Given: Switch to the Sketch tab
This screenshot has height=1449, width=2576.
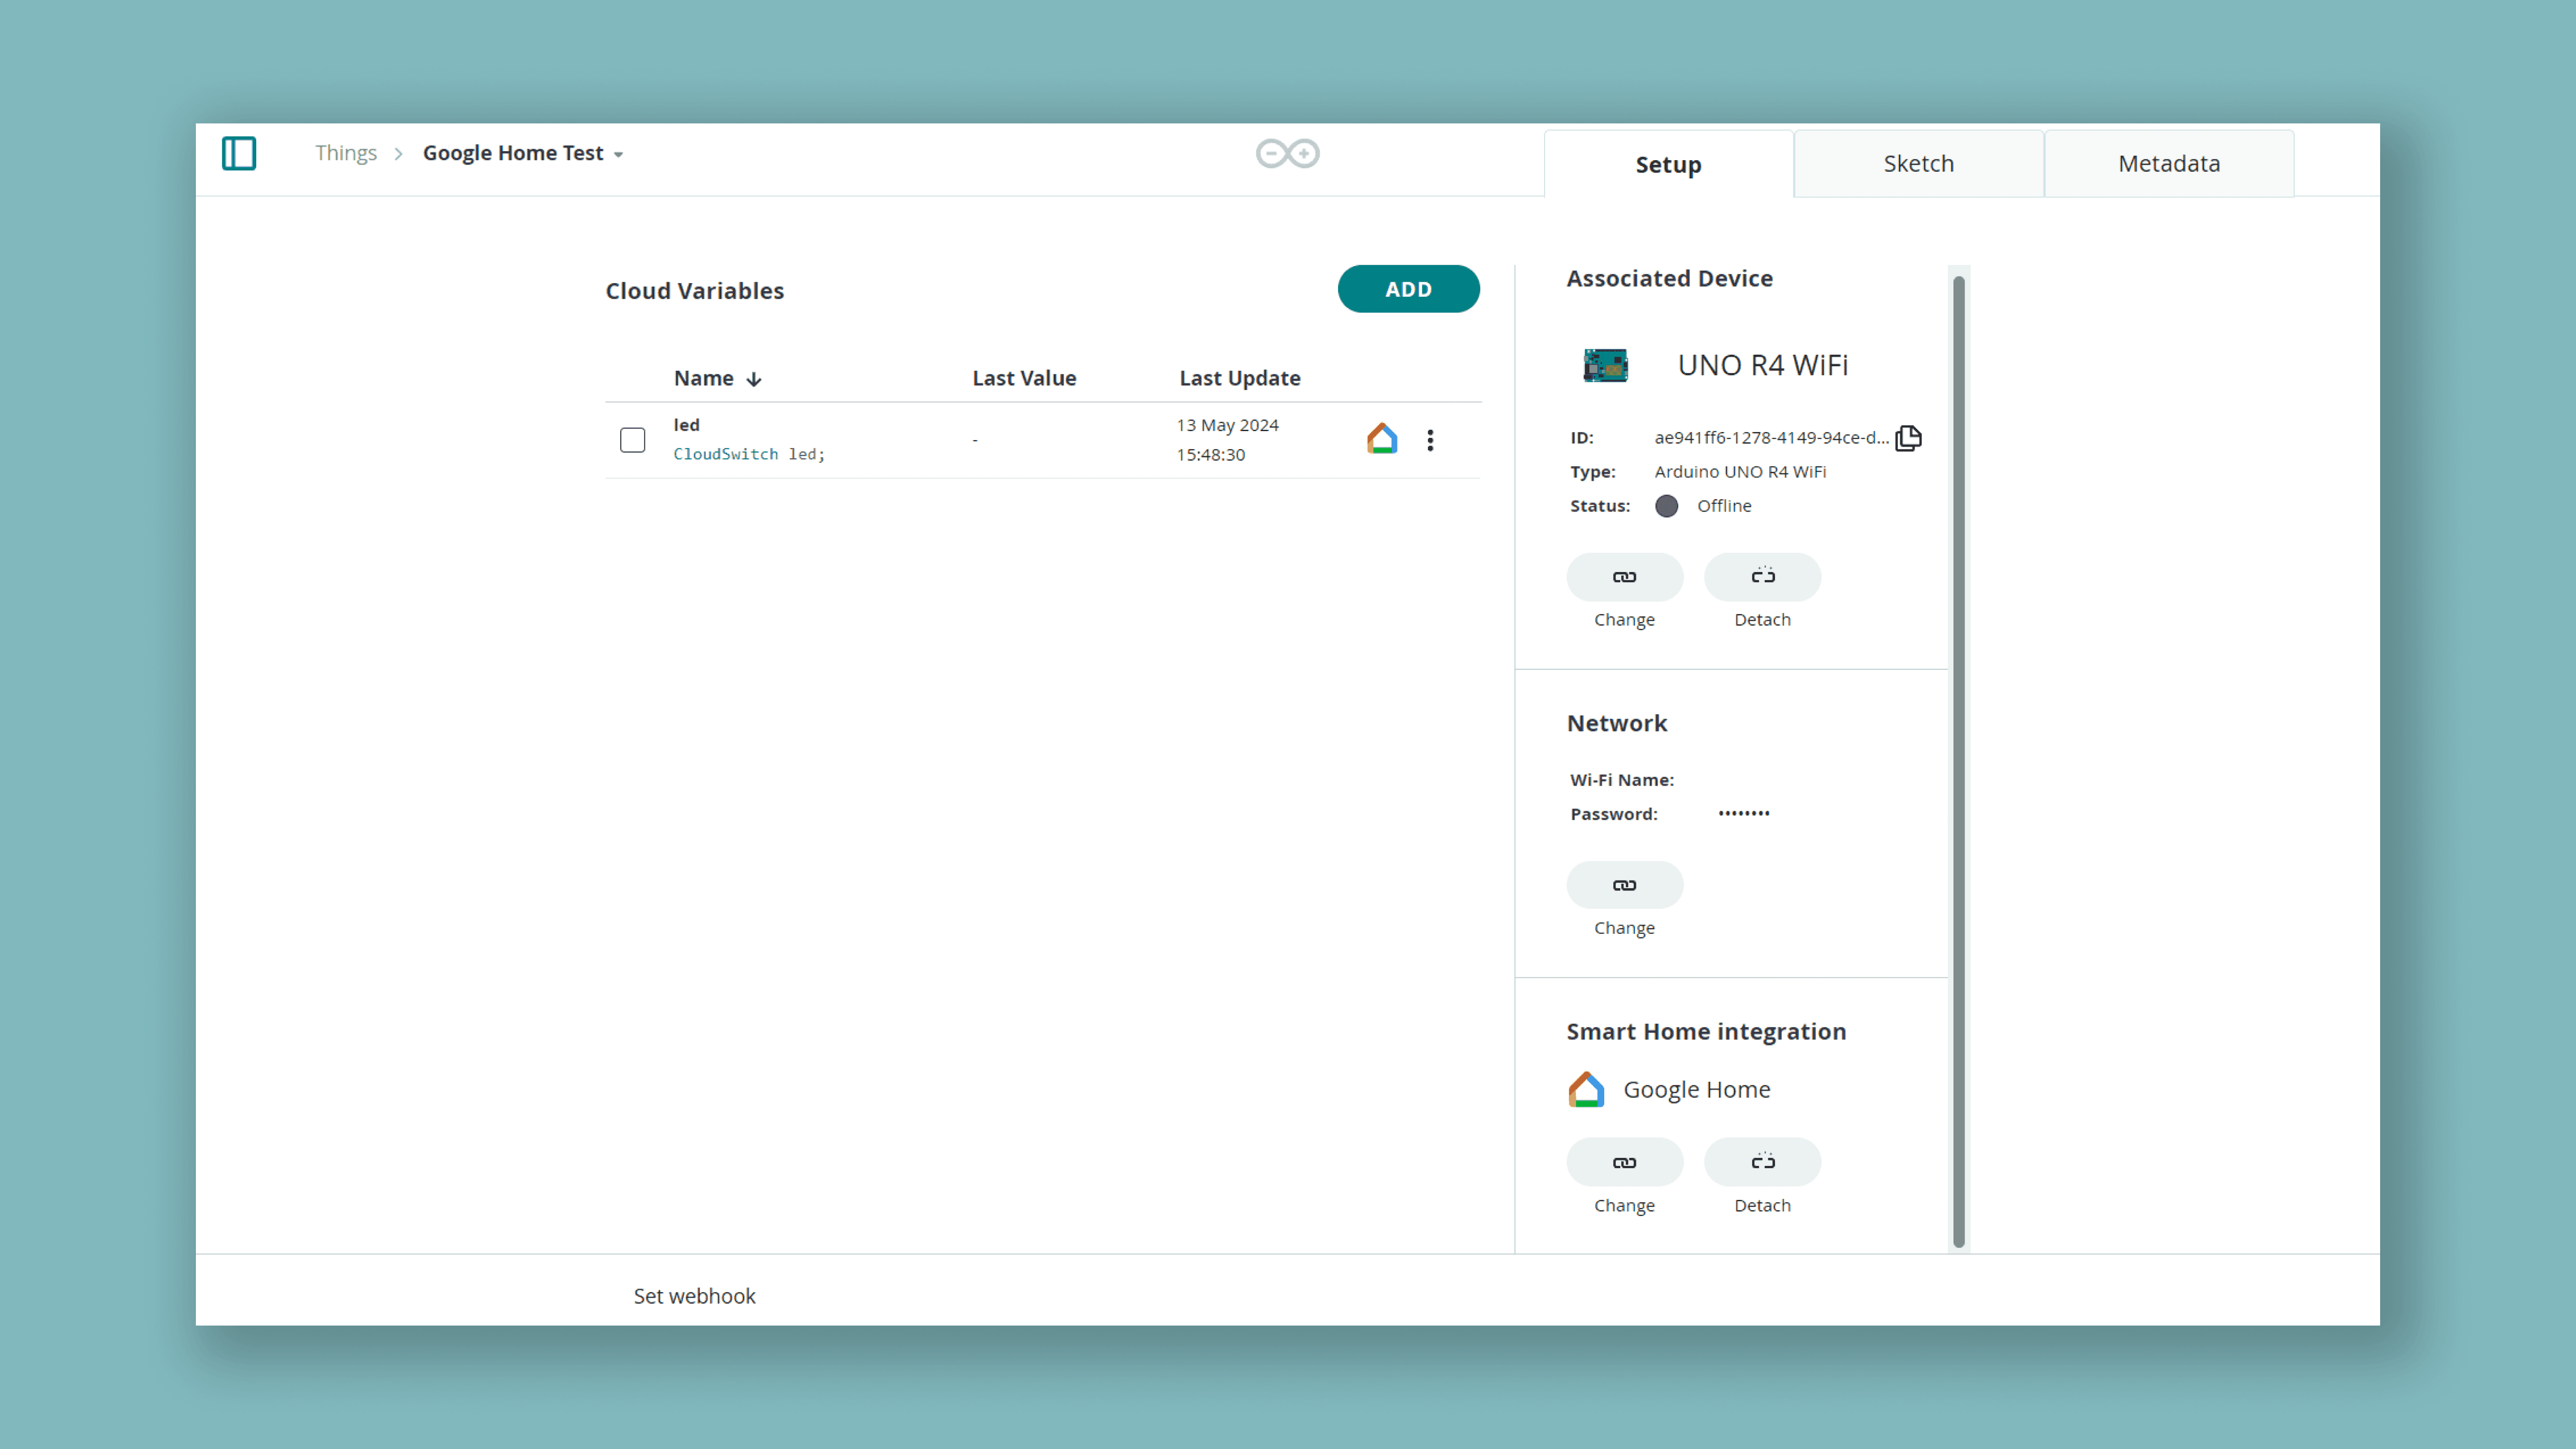Looking at the screenshot, I should point(1918,163).
